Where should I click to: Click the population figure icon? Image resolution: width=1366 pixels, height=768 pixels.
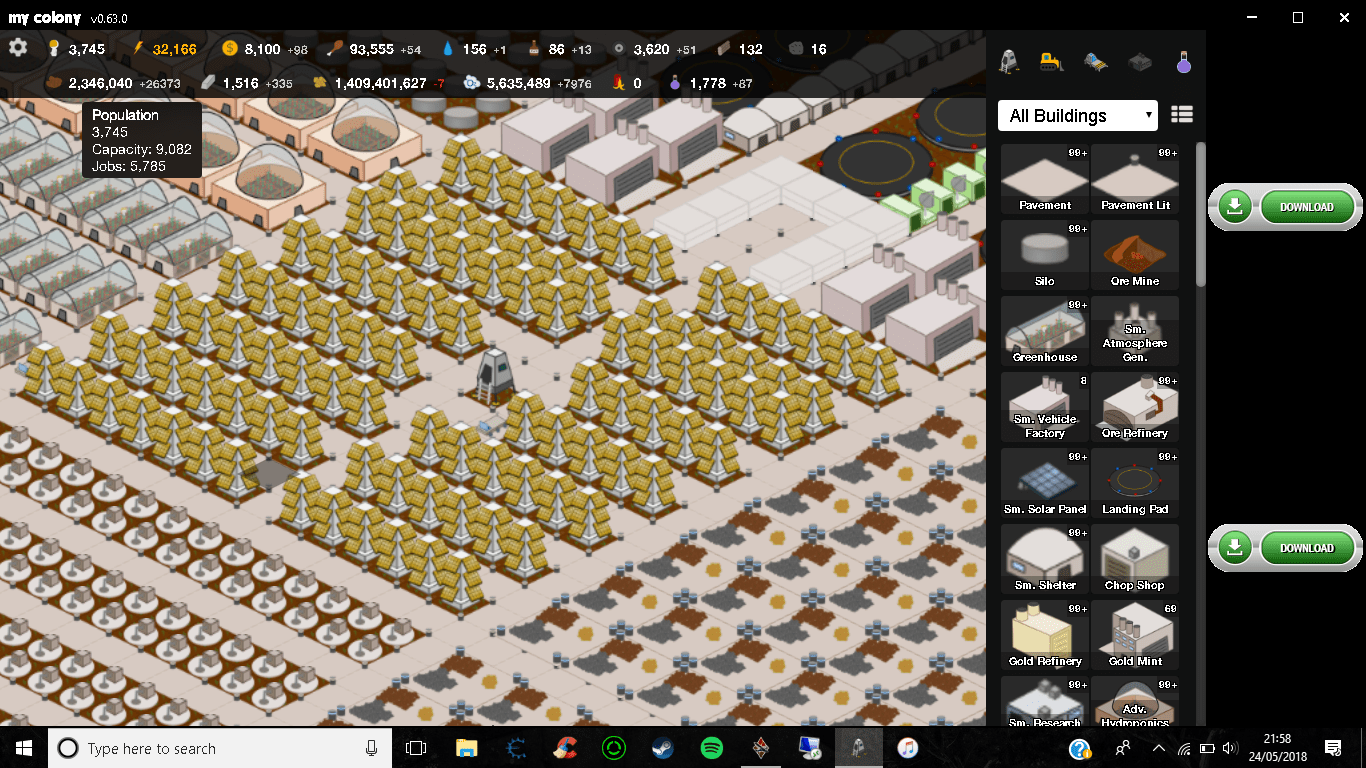52,48
